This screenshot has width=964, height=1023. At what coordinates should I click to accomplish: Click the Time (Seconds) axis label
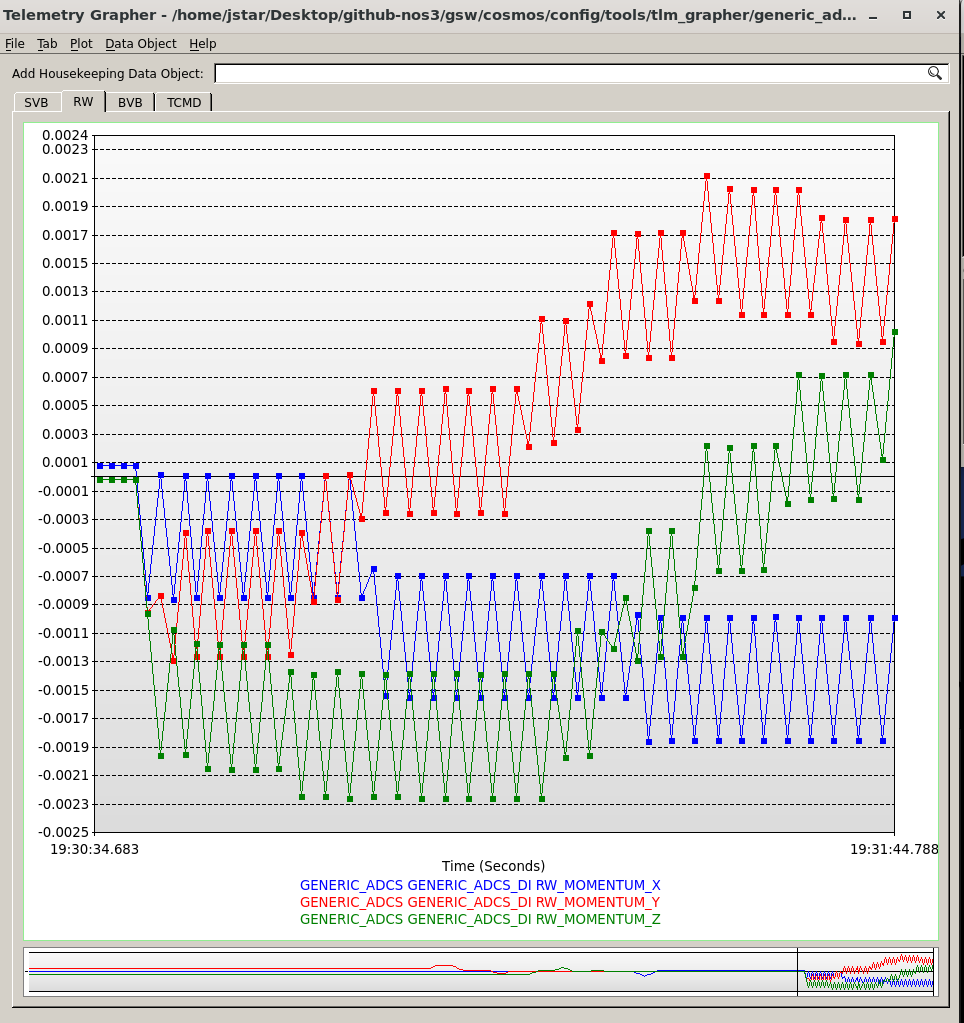tap(493, 866)
